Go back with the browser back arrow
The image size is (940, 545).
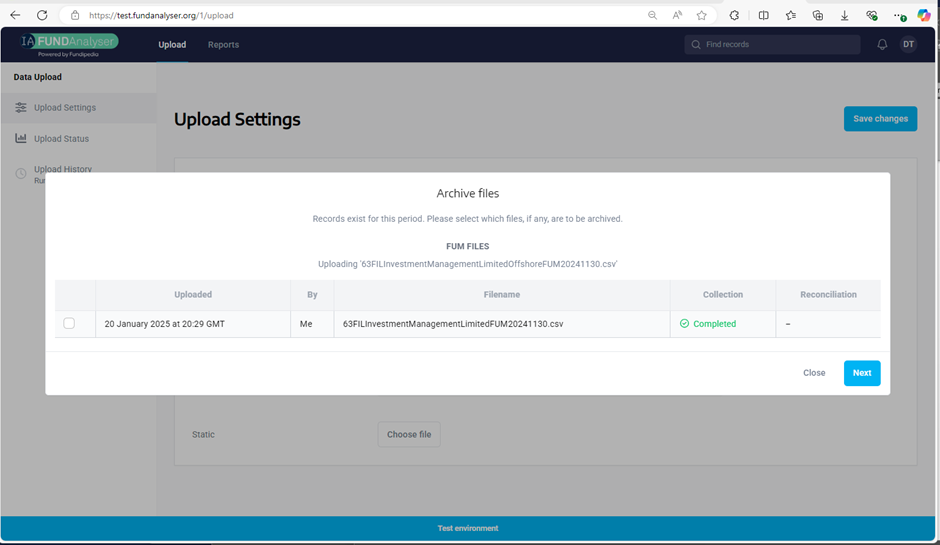tap(15, 16)
